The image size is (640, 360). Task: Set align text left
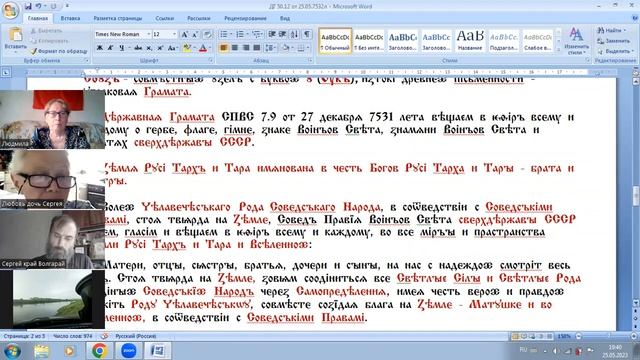pos(224,48)
